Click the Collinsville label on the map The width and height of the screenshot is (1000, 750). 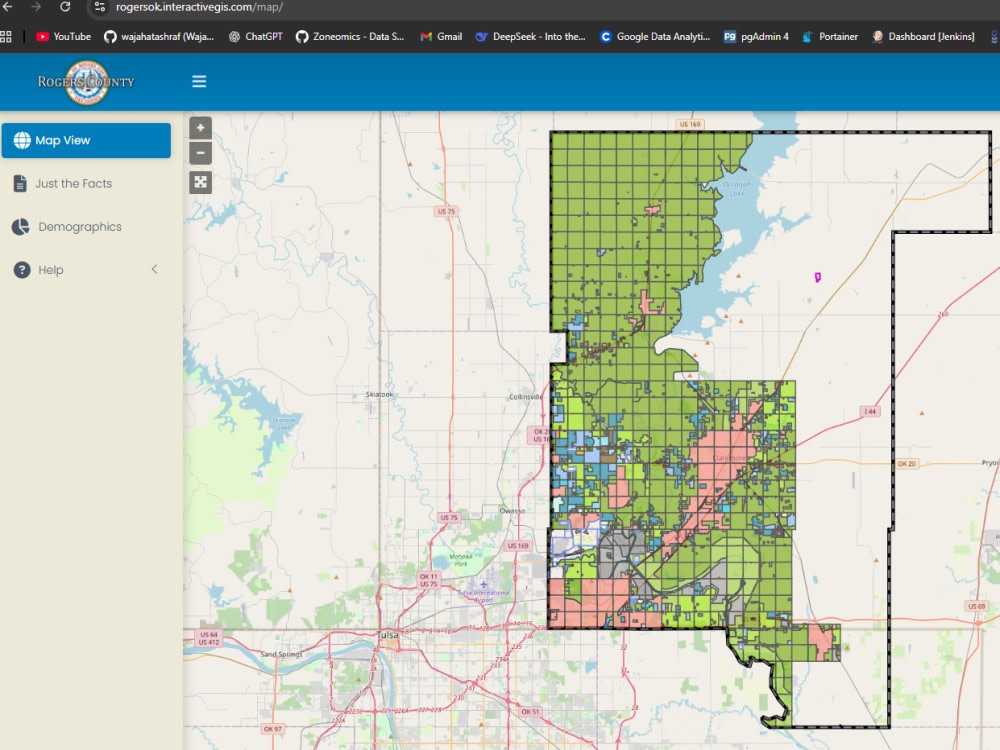tap(526, 397)
